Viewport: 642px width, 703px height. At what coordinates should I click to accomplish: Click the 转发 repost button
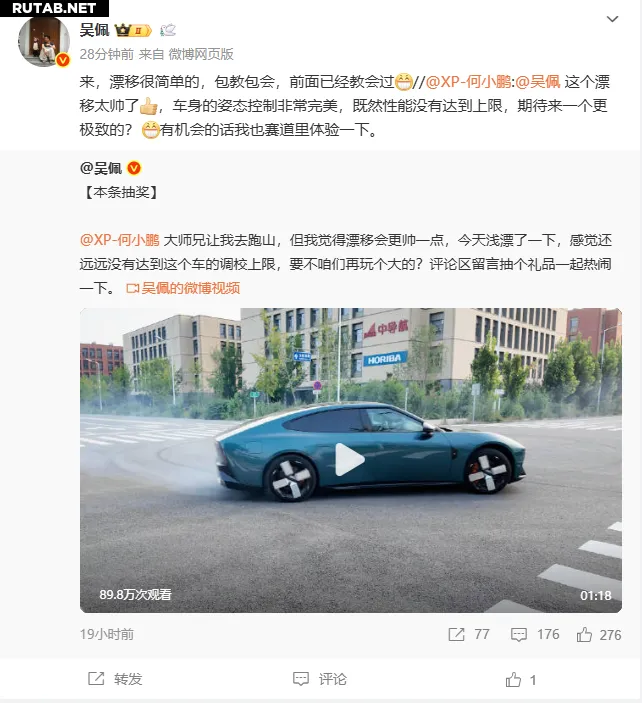115,679
